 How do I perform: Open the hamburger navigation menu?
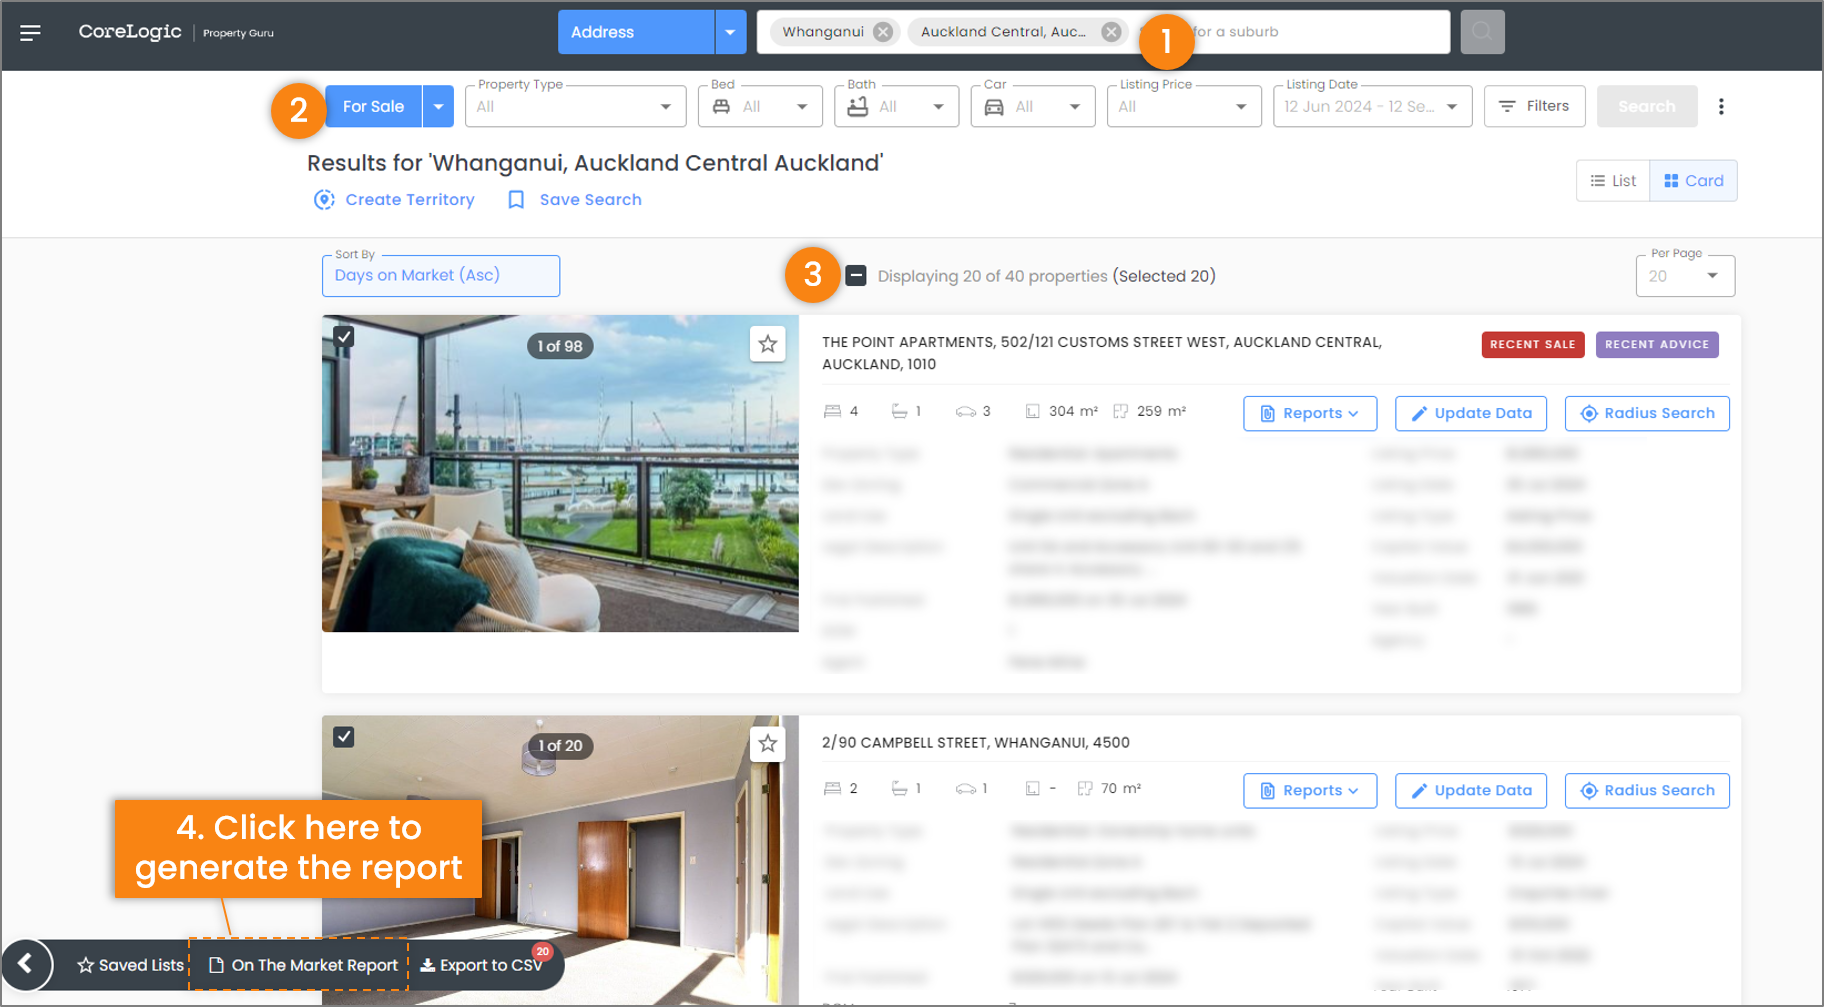[x=30, y=33]
